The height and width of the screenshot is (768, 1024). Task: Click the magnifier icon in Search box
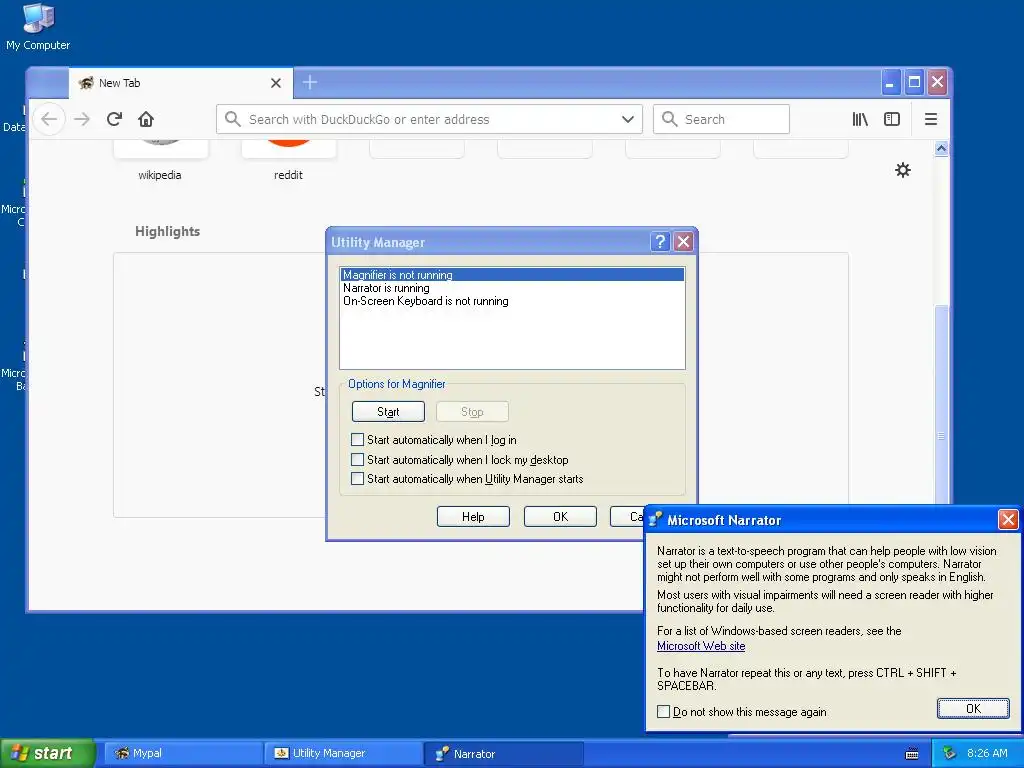tap(669, 119)
